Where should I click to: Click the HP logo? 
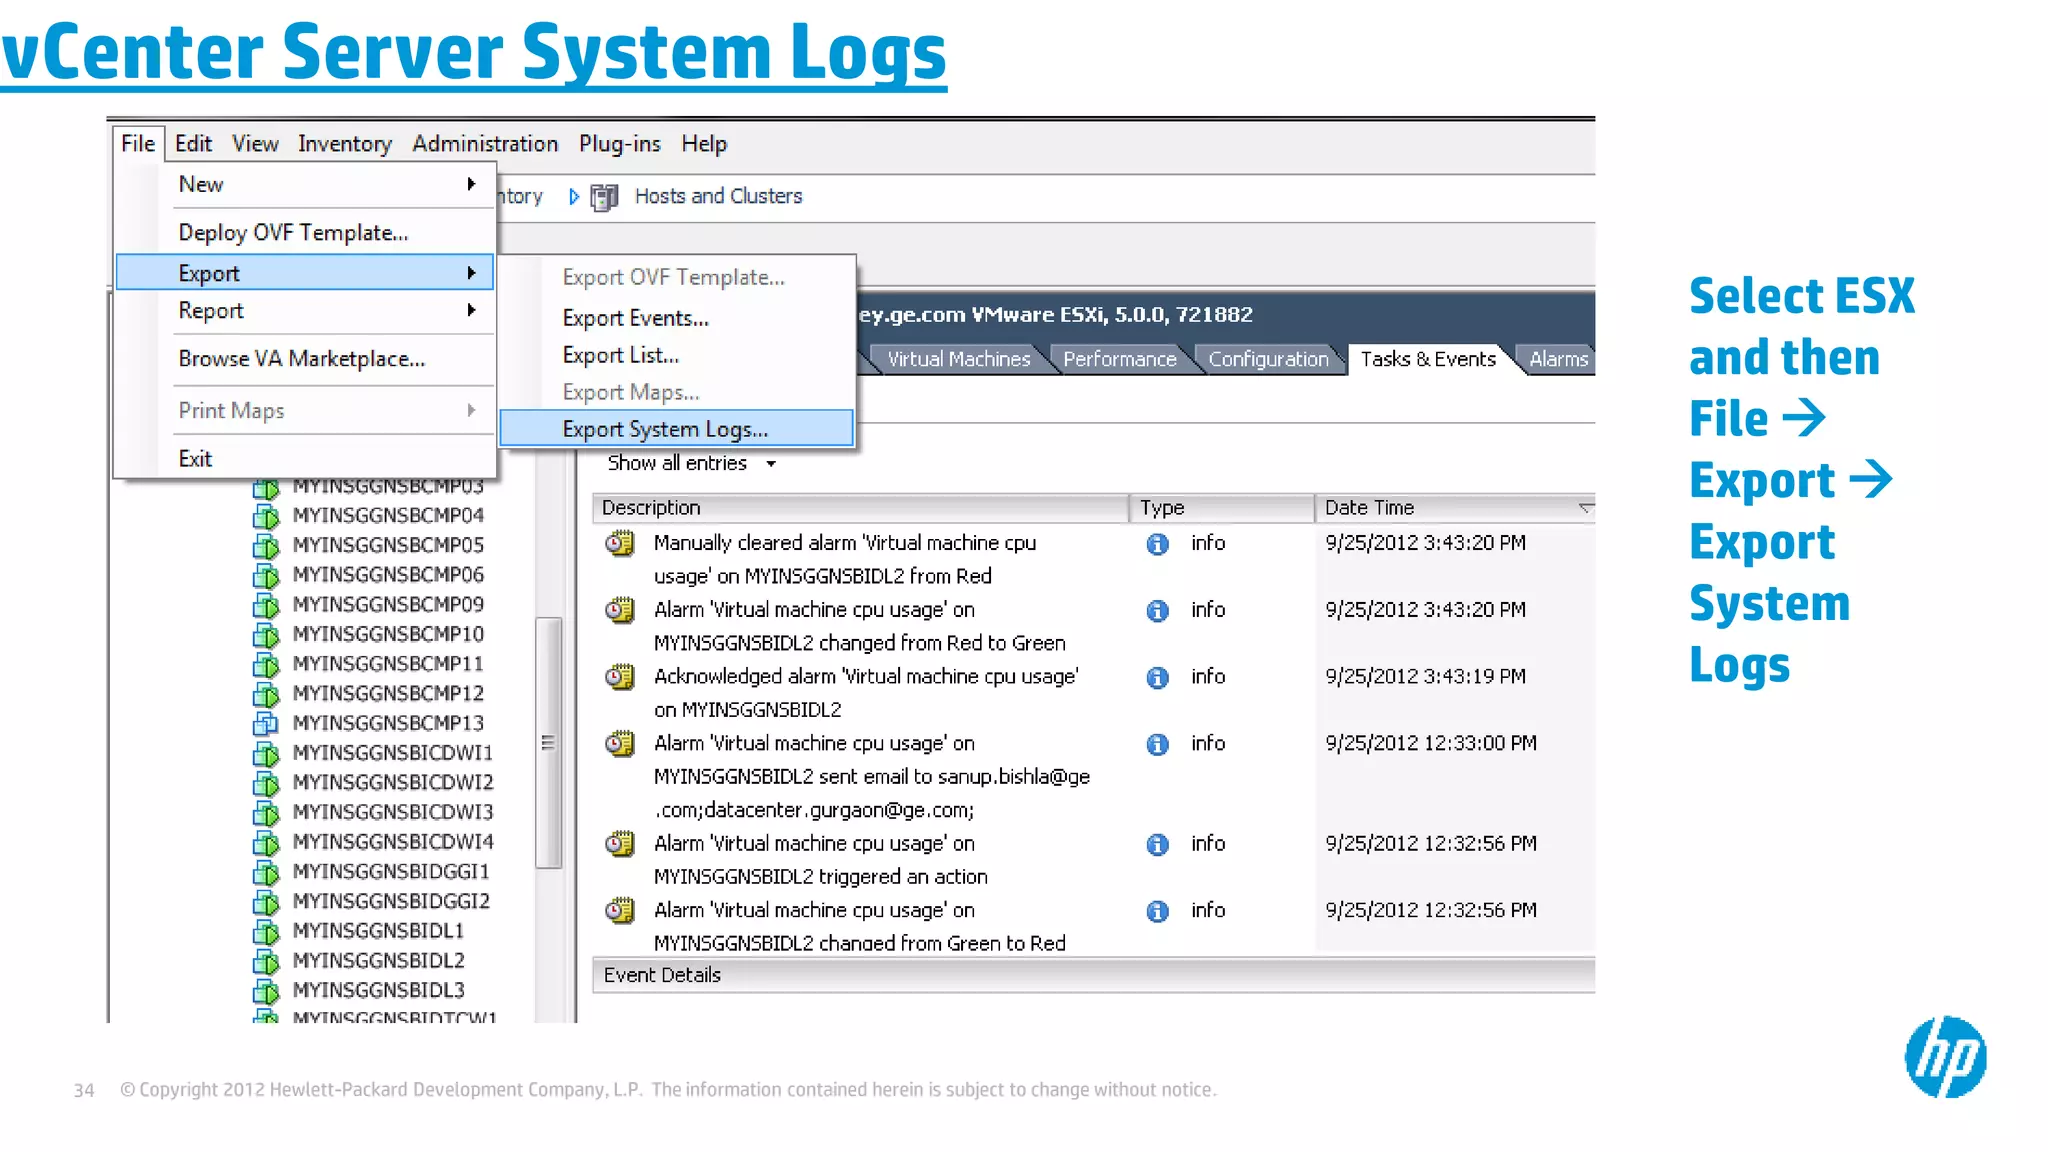point(1945,1057)
